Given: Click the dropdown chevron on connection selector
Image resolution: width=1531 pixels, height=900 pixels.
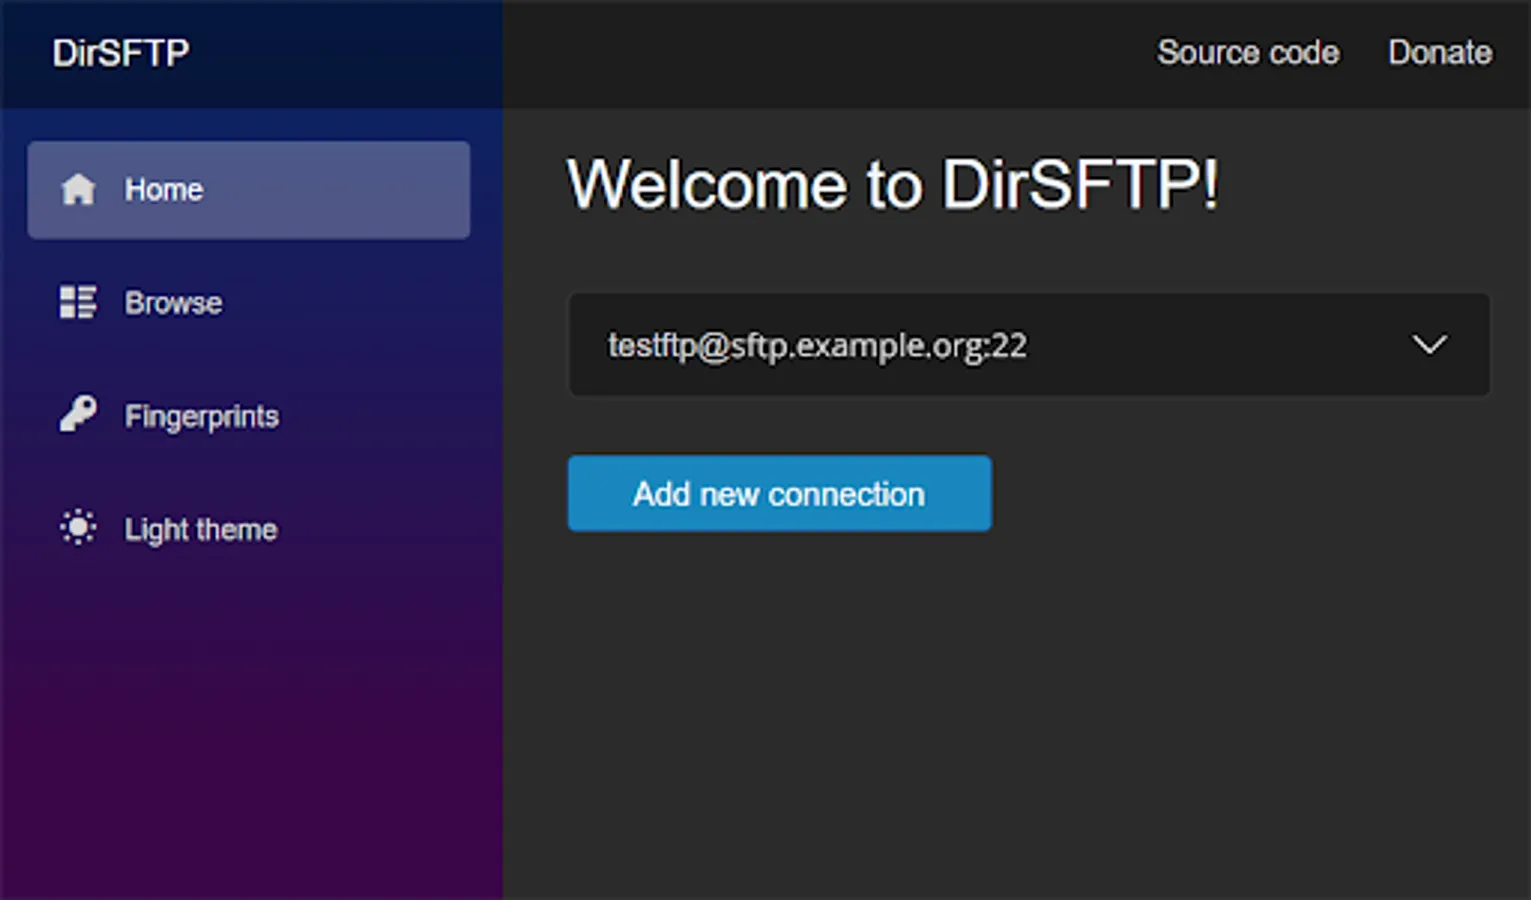Looking at the screenshot, I should click(1430, 345).
